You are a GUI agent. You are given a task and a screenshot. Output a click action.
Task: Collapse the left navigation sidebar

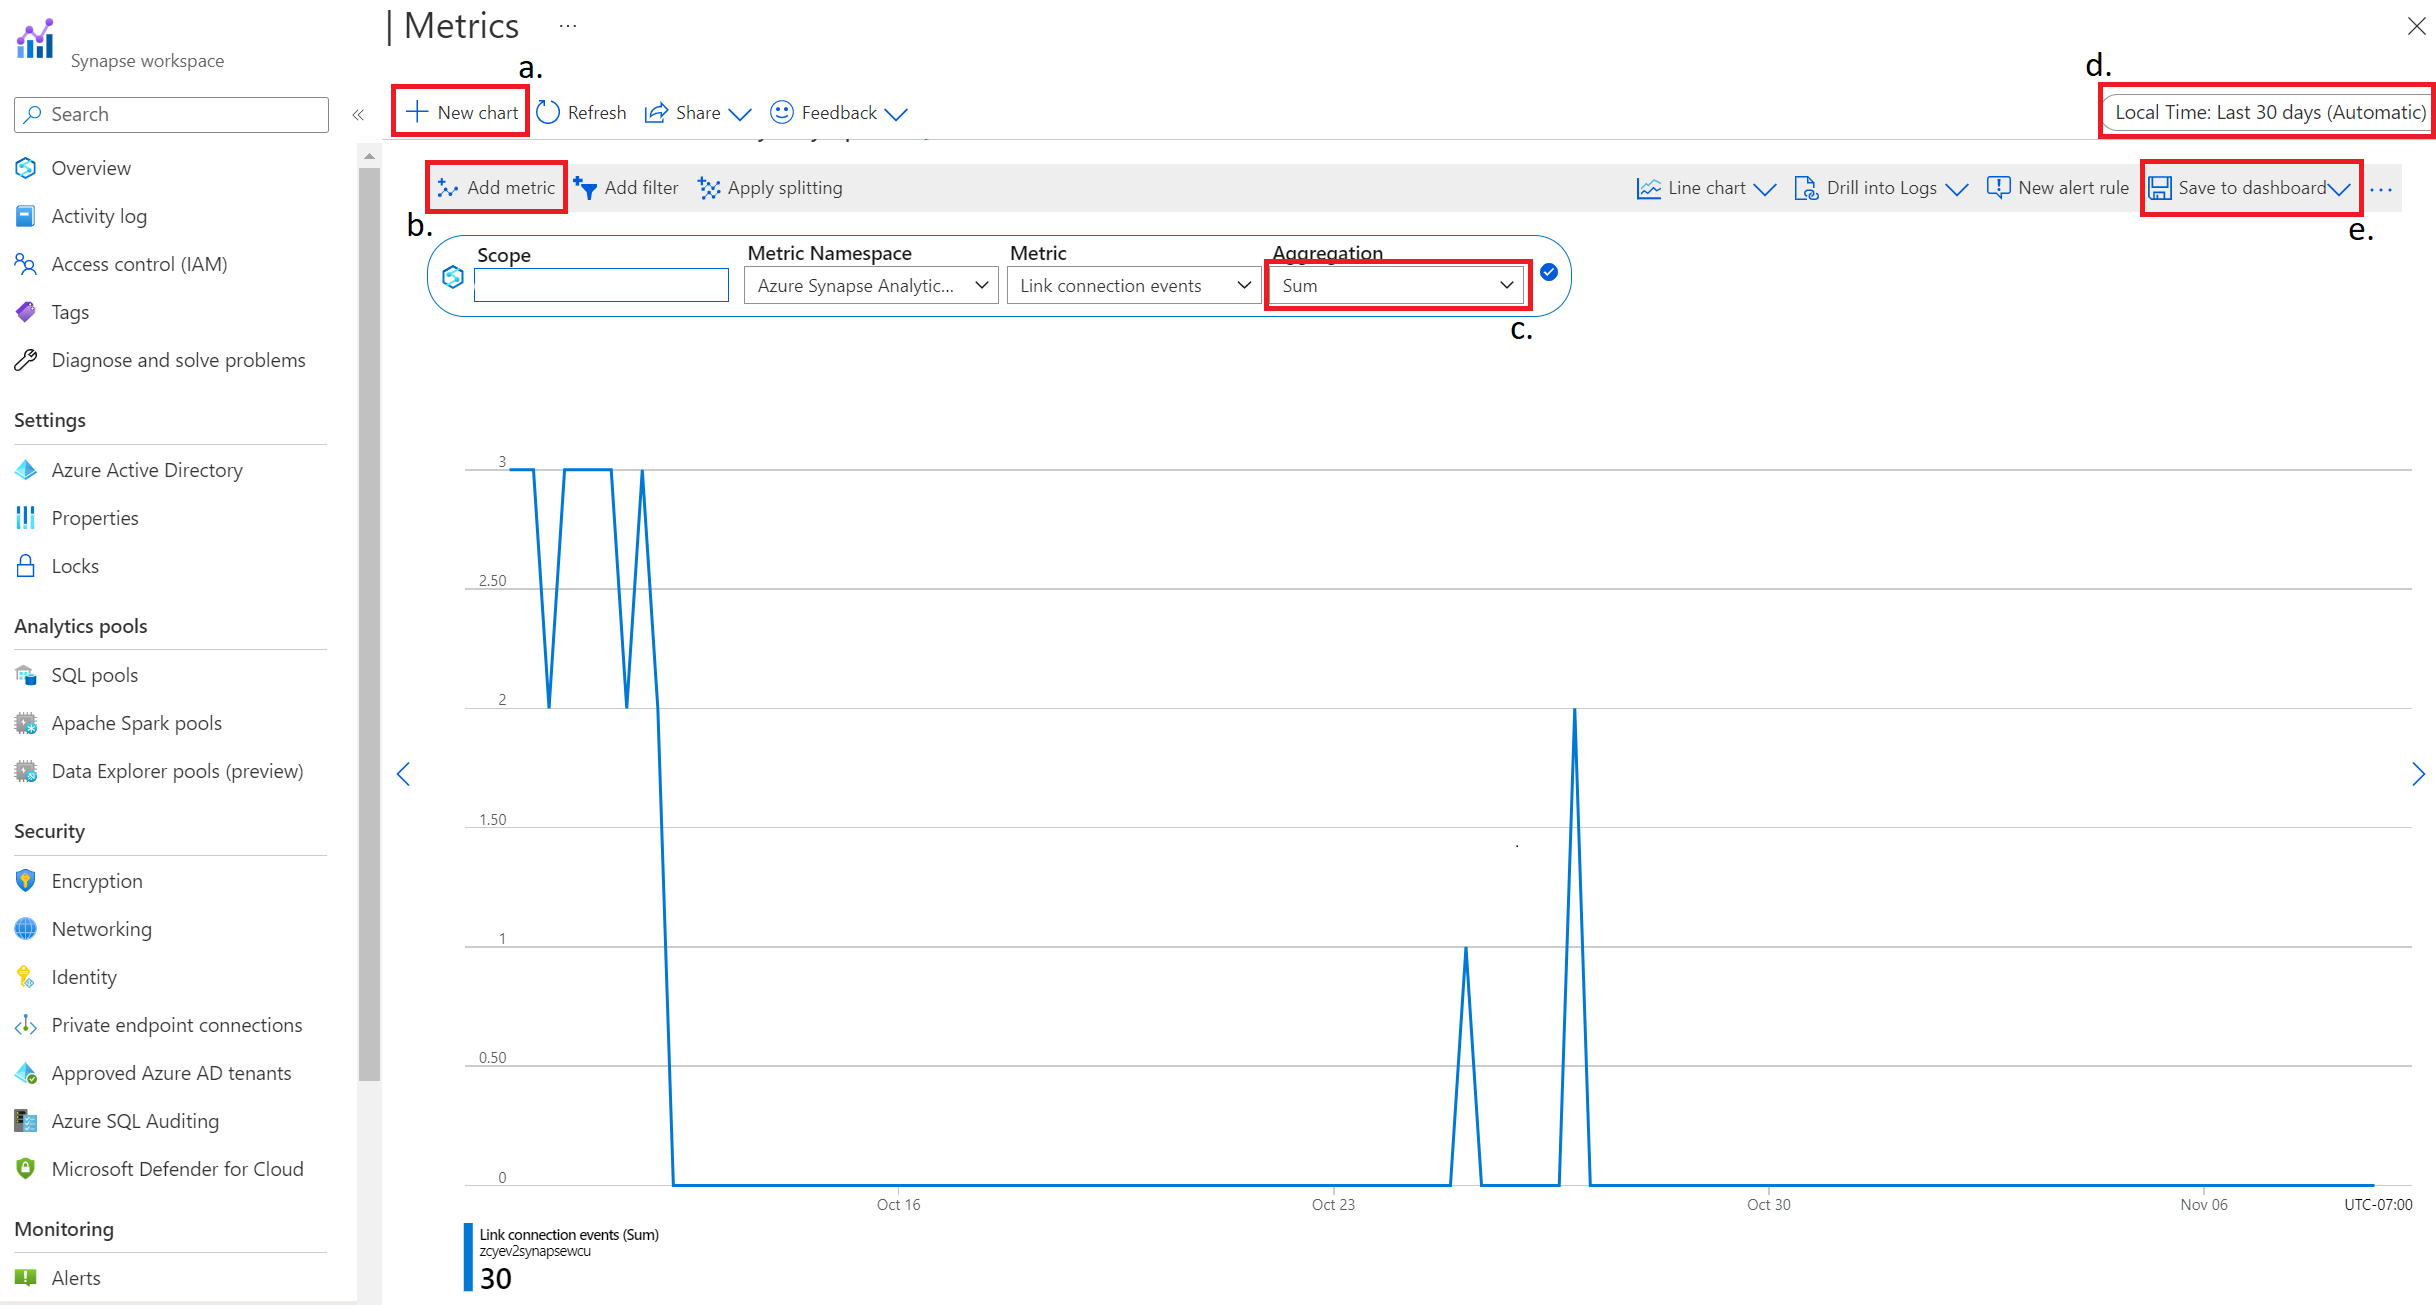point(358,115)
